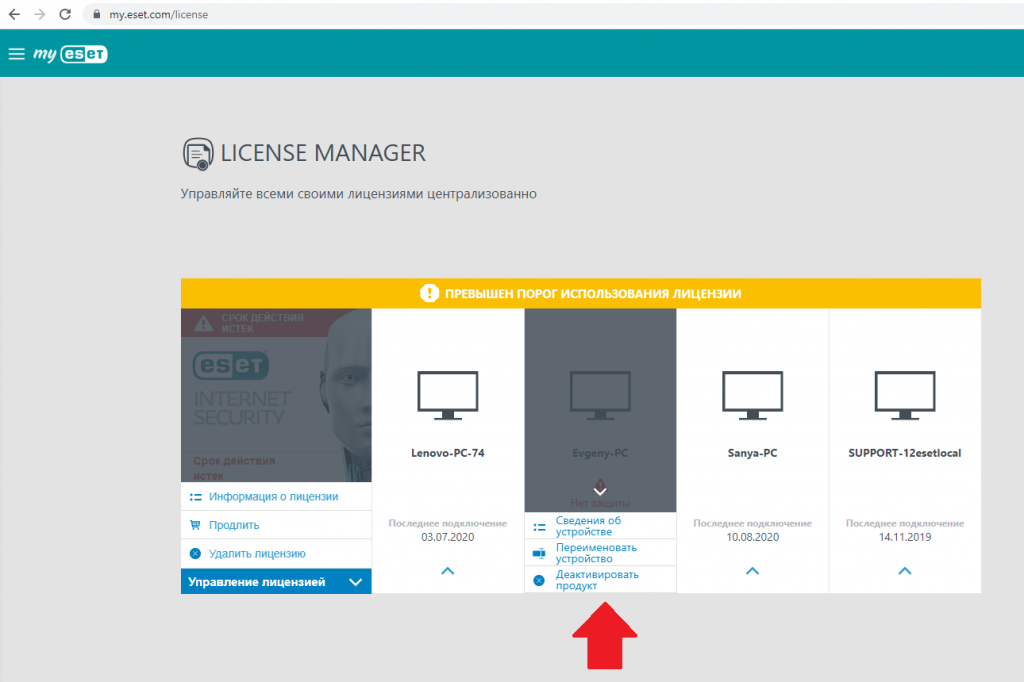Select the Sanya-PC monitor icon
Viewport: 1024px width, 682px height.
pyautogui.click(x=752, y=395)
